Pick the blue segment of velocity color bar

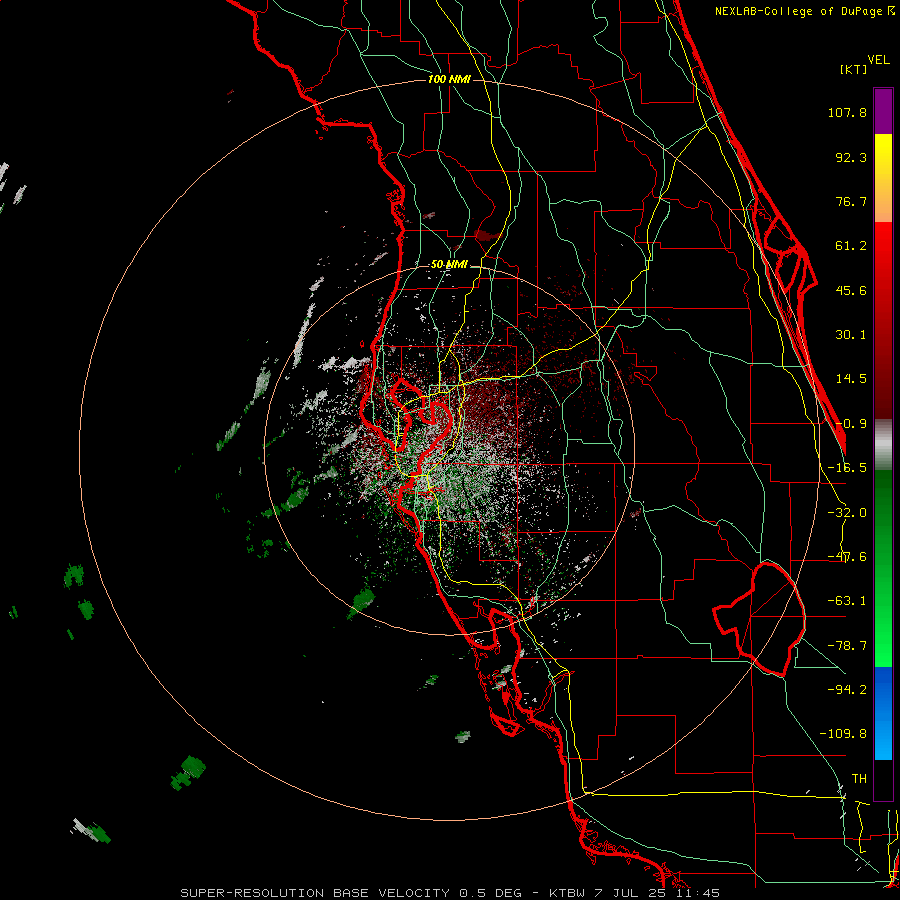tap(883, 713)
